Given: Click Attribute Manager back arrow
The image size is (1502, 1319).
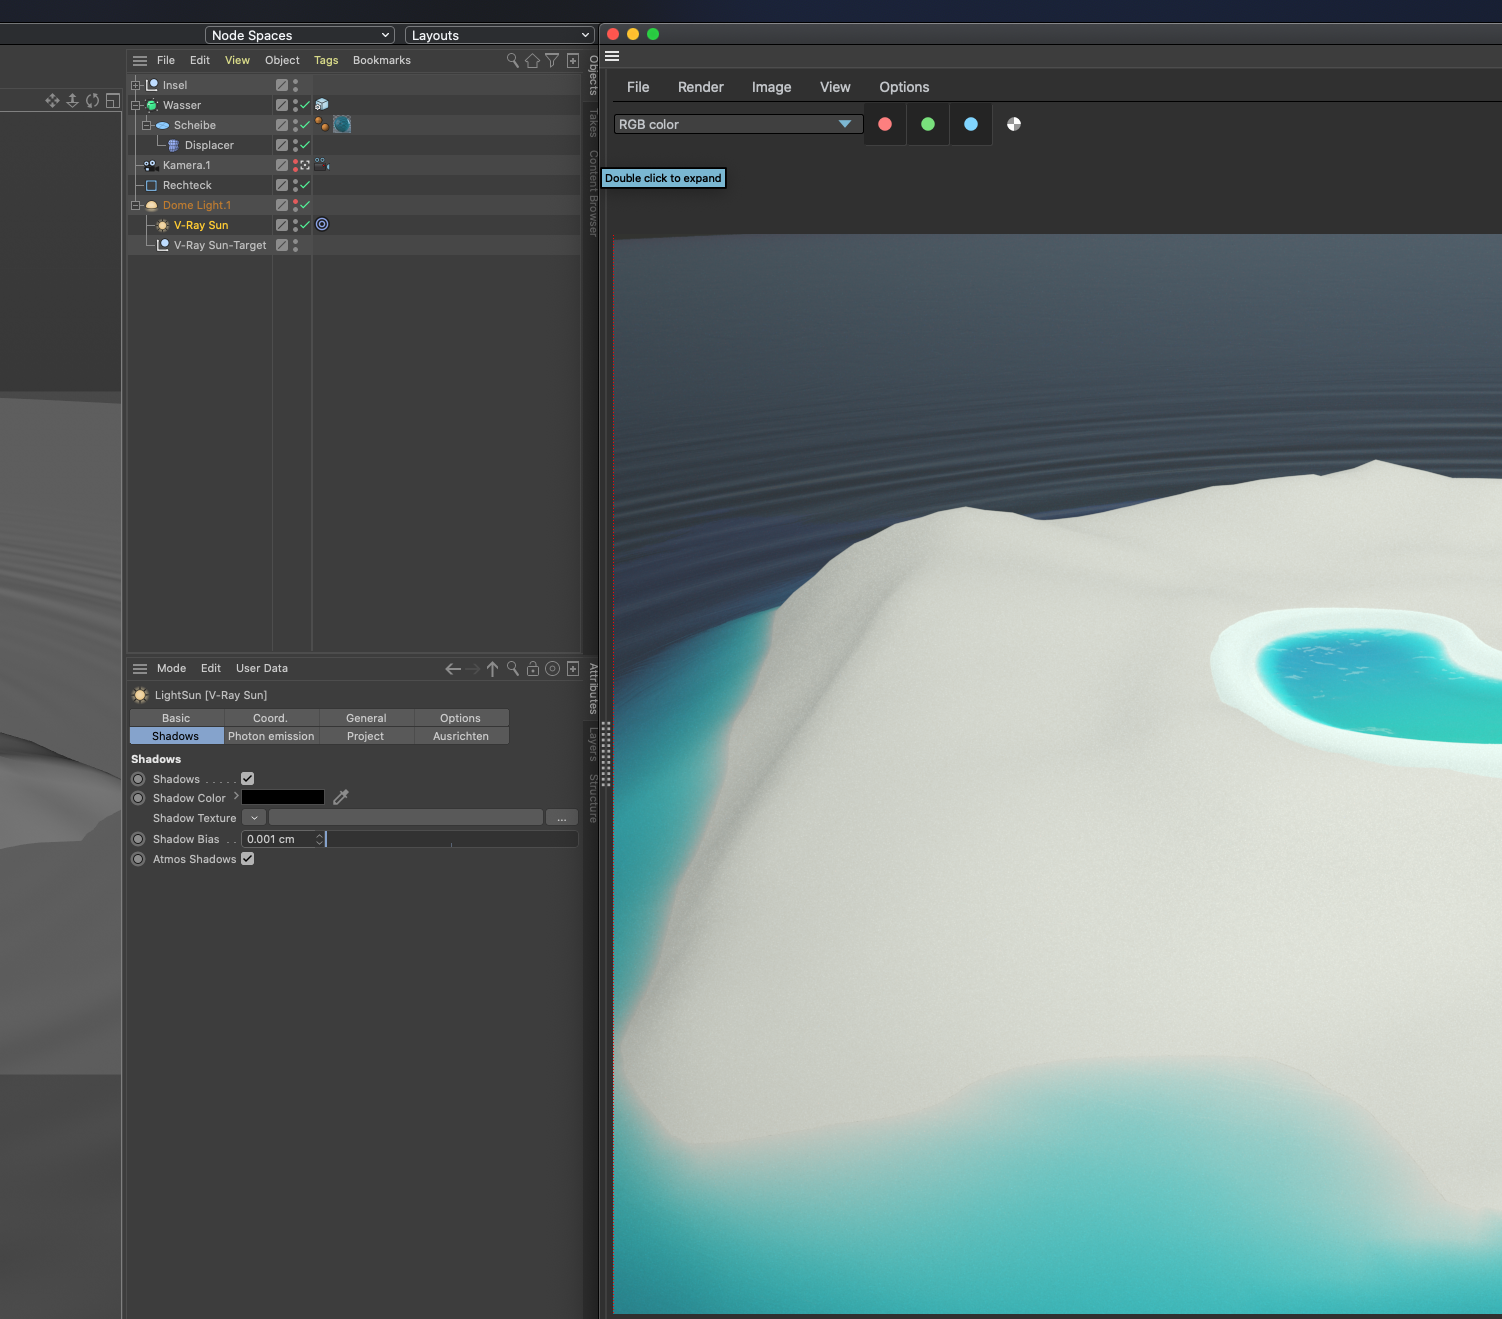Looking at the screenshot, I should (x=453, y=669).
